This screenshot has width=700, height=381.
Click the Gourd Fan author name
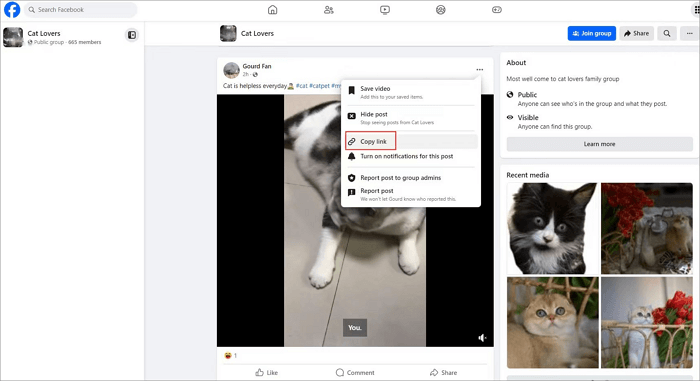pyautogui.click(x=257, y=66)
